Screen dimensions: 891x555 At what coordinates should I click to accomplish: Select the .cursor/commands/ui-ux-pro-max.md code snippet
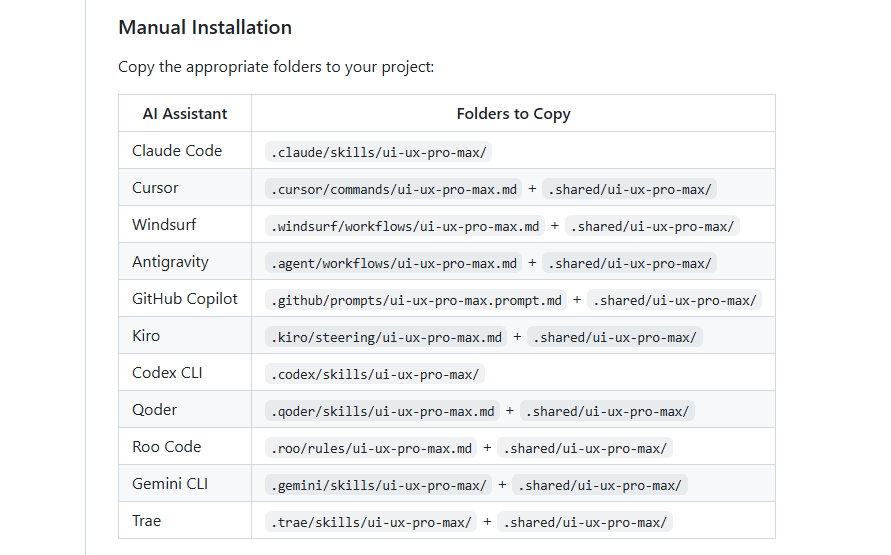pos(394,189)
